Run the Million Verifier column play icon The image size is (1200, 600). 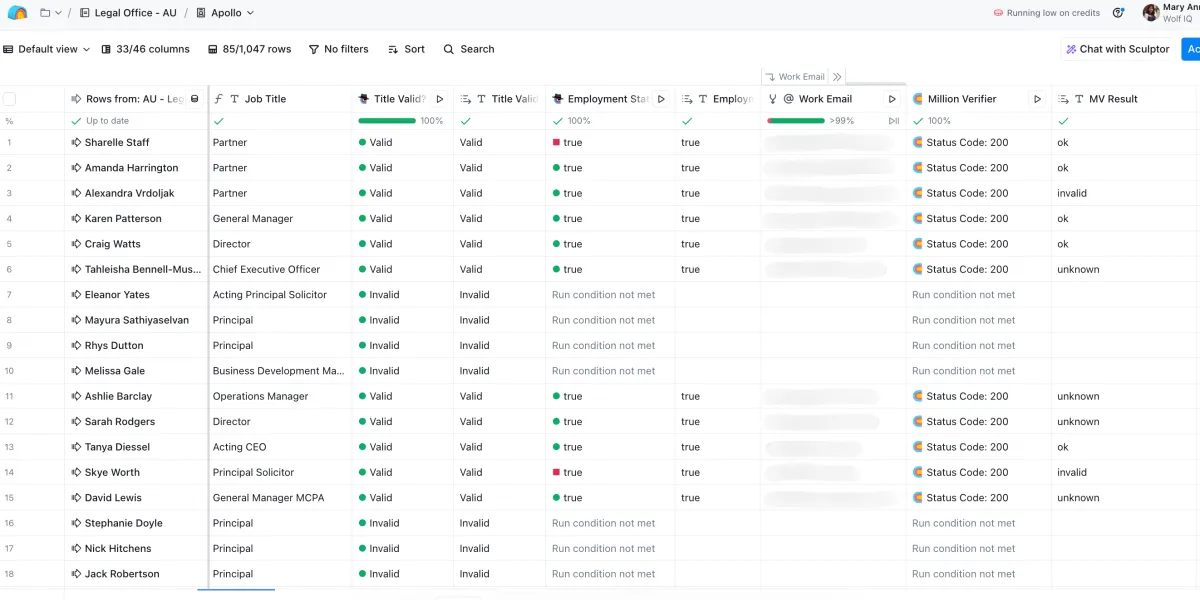(x=1037, y=99)
